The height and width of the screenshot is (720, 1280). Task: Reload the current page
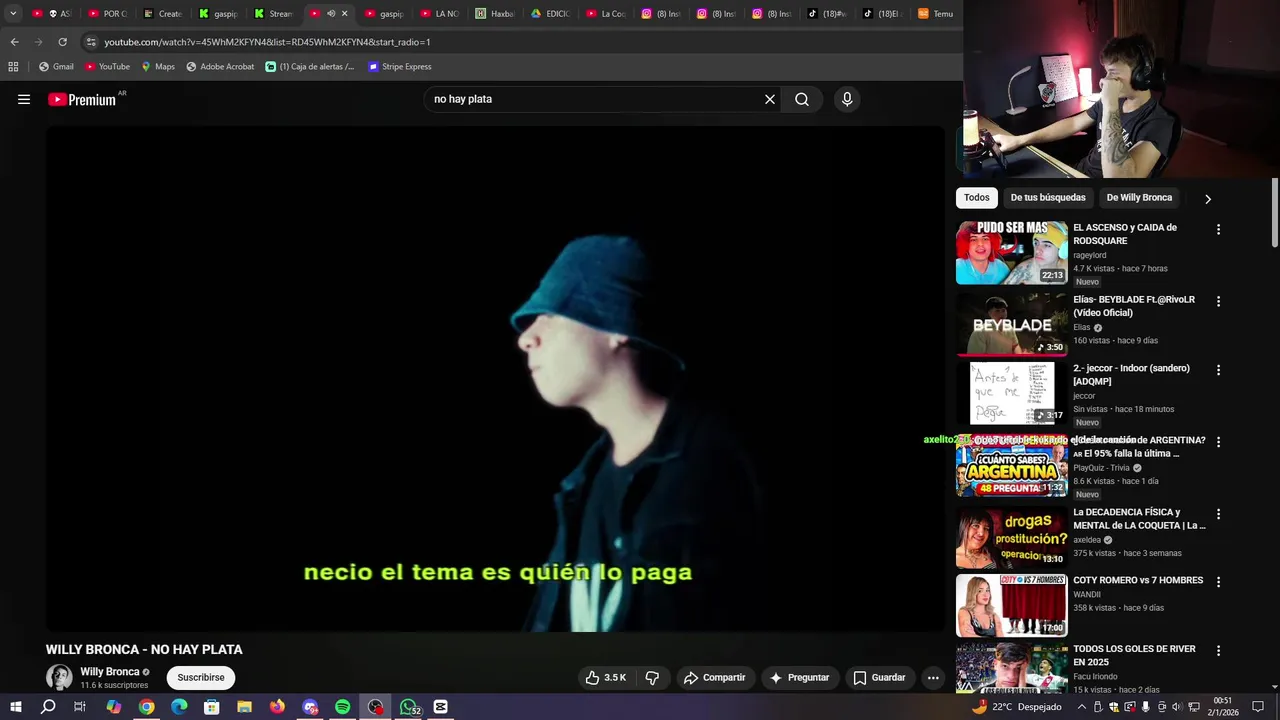[x=62, y=42]
